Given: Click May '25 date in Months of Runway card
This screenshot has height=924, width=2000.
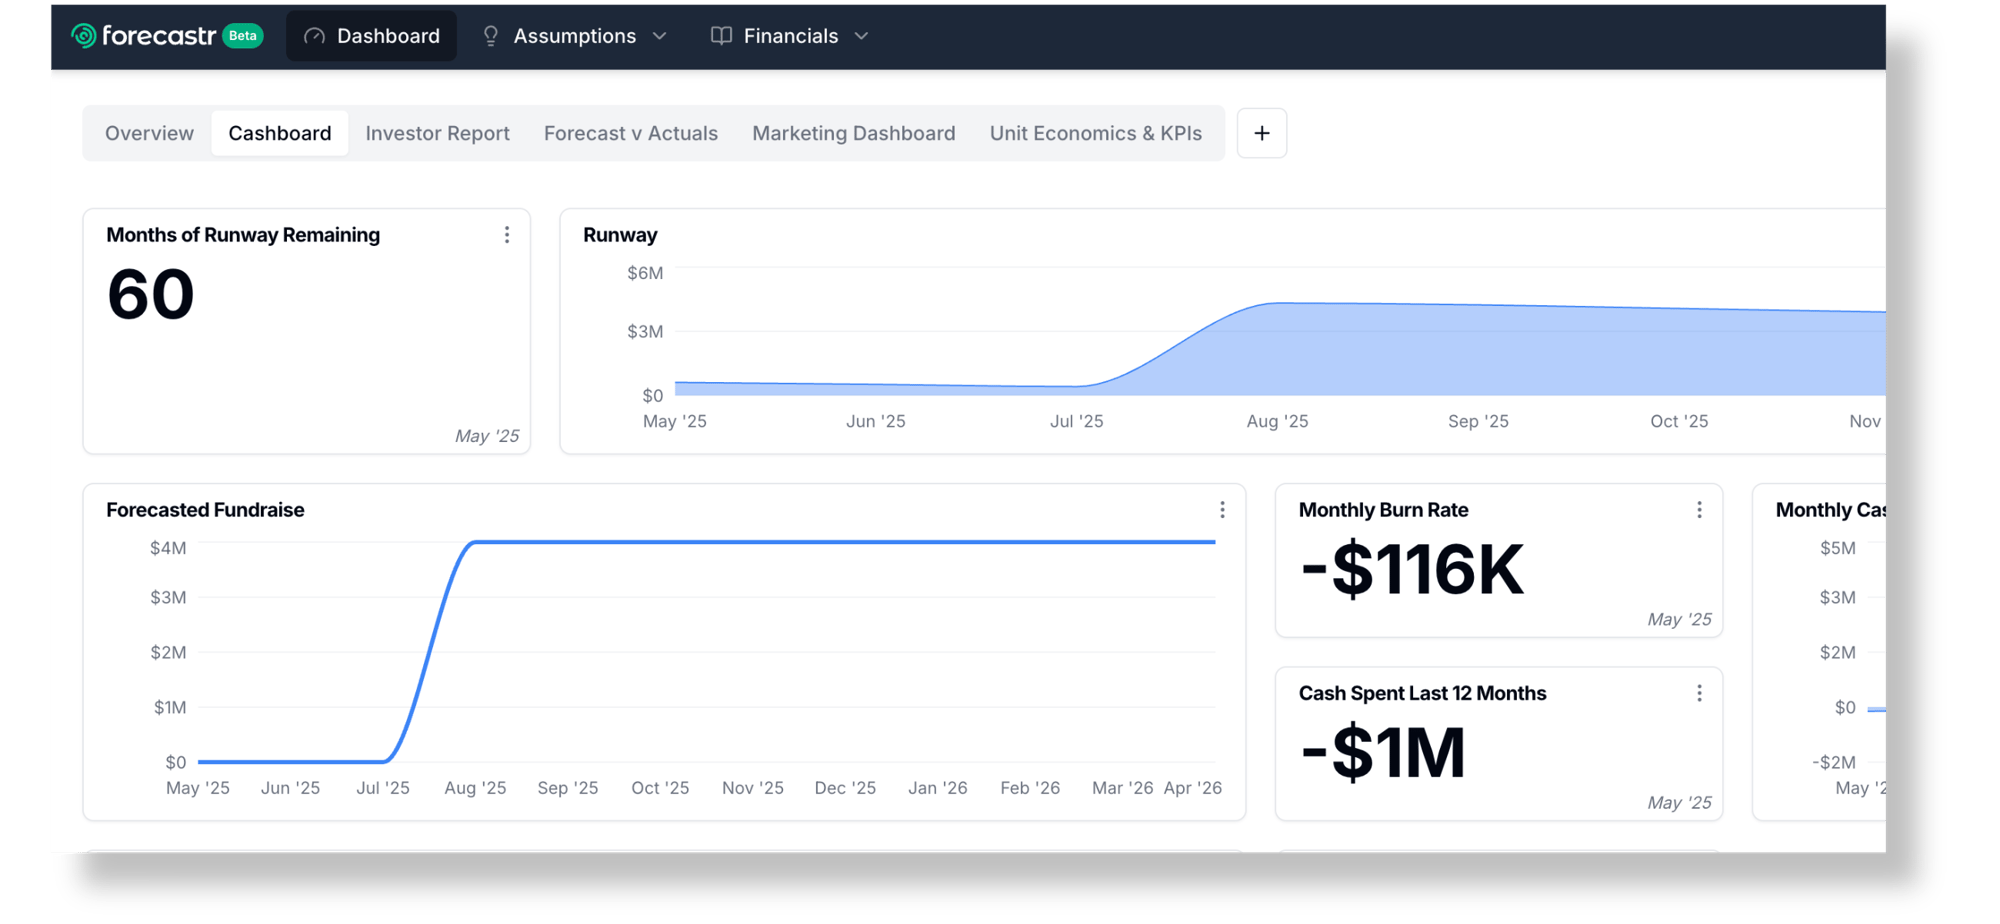Looking at the screenshot, I should 487,436.
